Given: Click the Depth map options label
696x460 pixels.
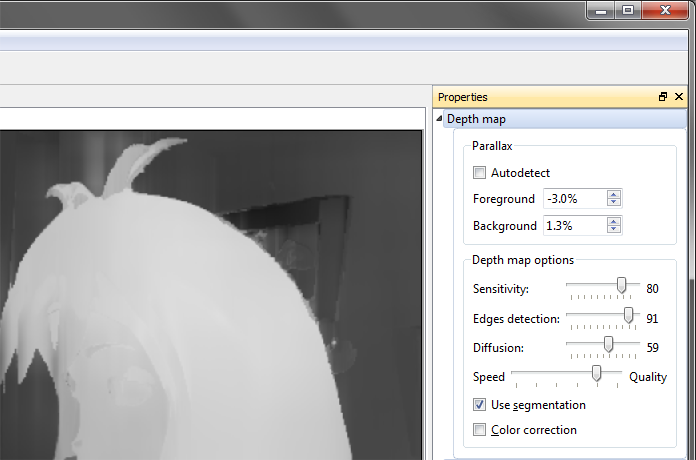Looking at the screenshot, I should (523, 260).
